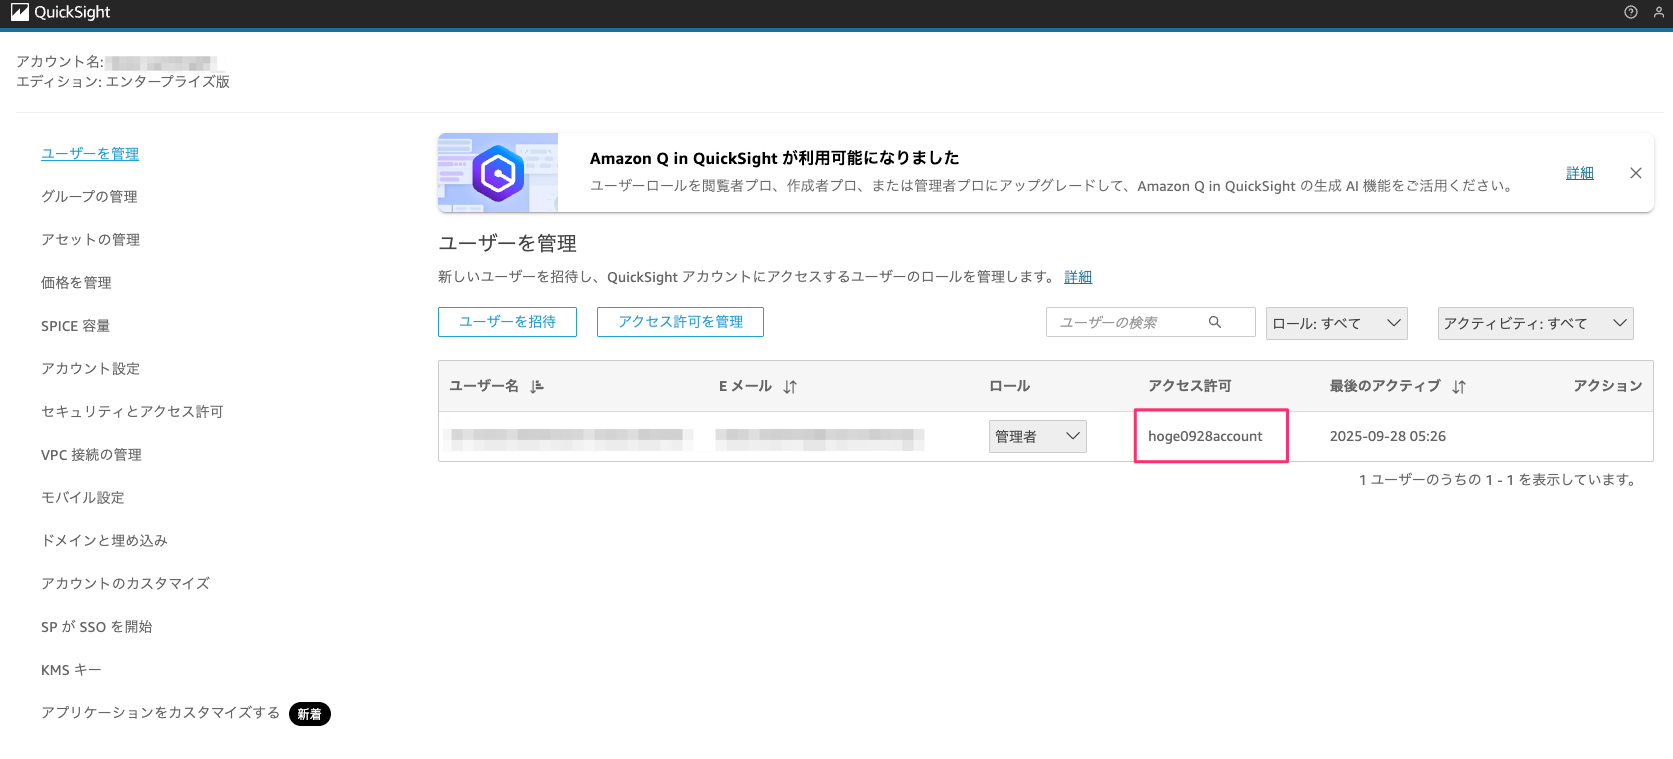
Task: Open the アクティビティ: すべて filter dropdown
Action: coord(1536,323)
